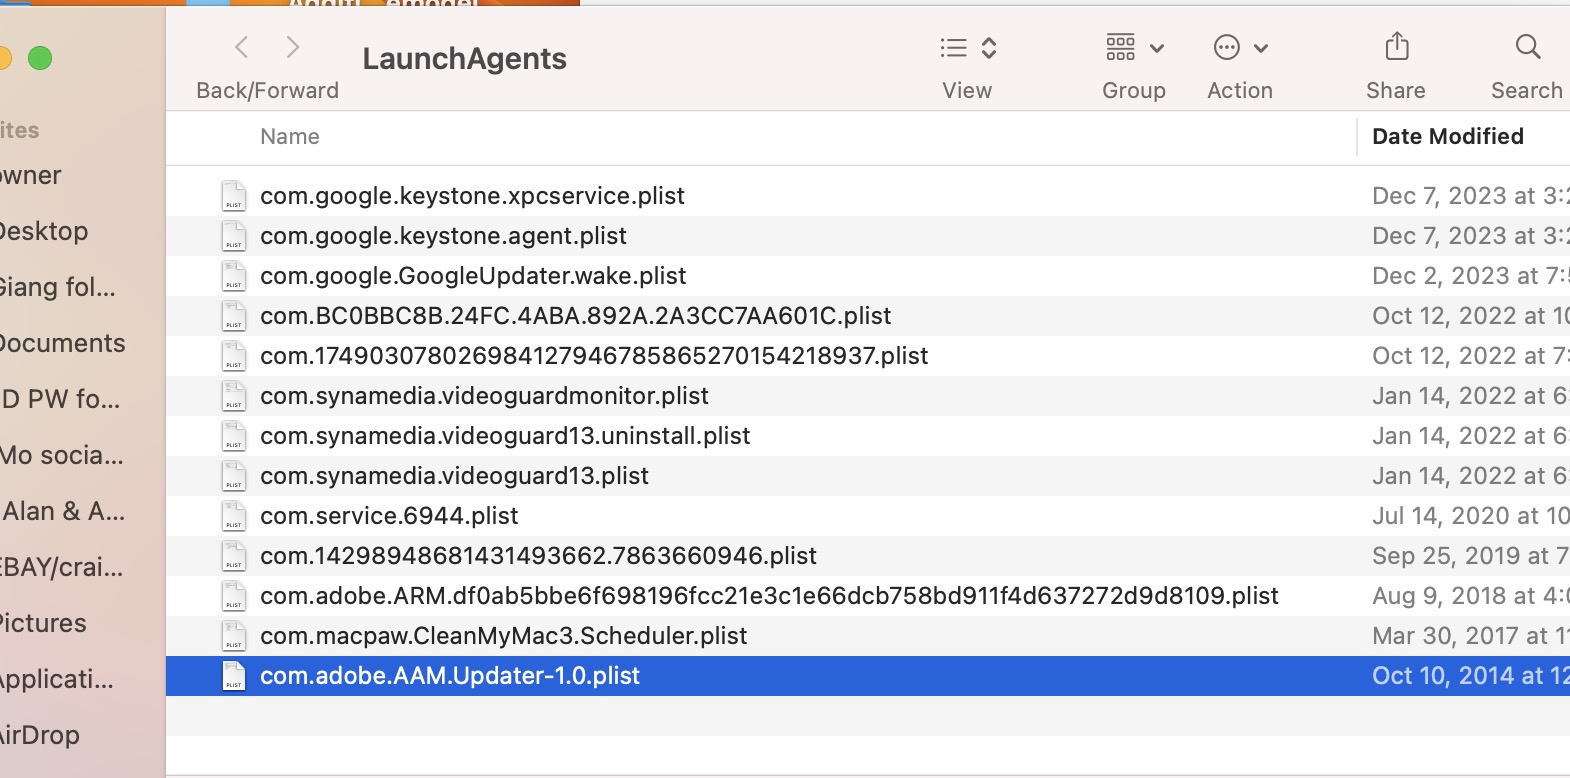Click plist icon for com.macpaw.CleanMyMac3.Scheduler.plist
Screen dimensions: 1570x778
[x=234, y=636]
